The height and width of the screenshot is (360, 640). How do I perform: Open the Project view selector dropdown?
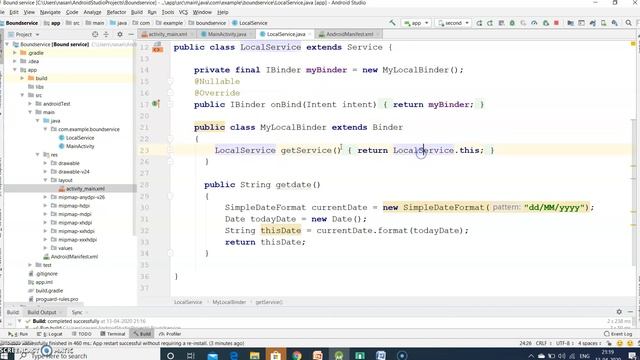click(x=24, y=35)
